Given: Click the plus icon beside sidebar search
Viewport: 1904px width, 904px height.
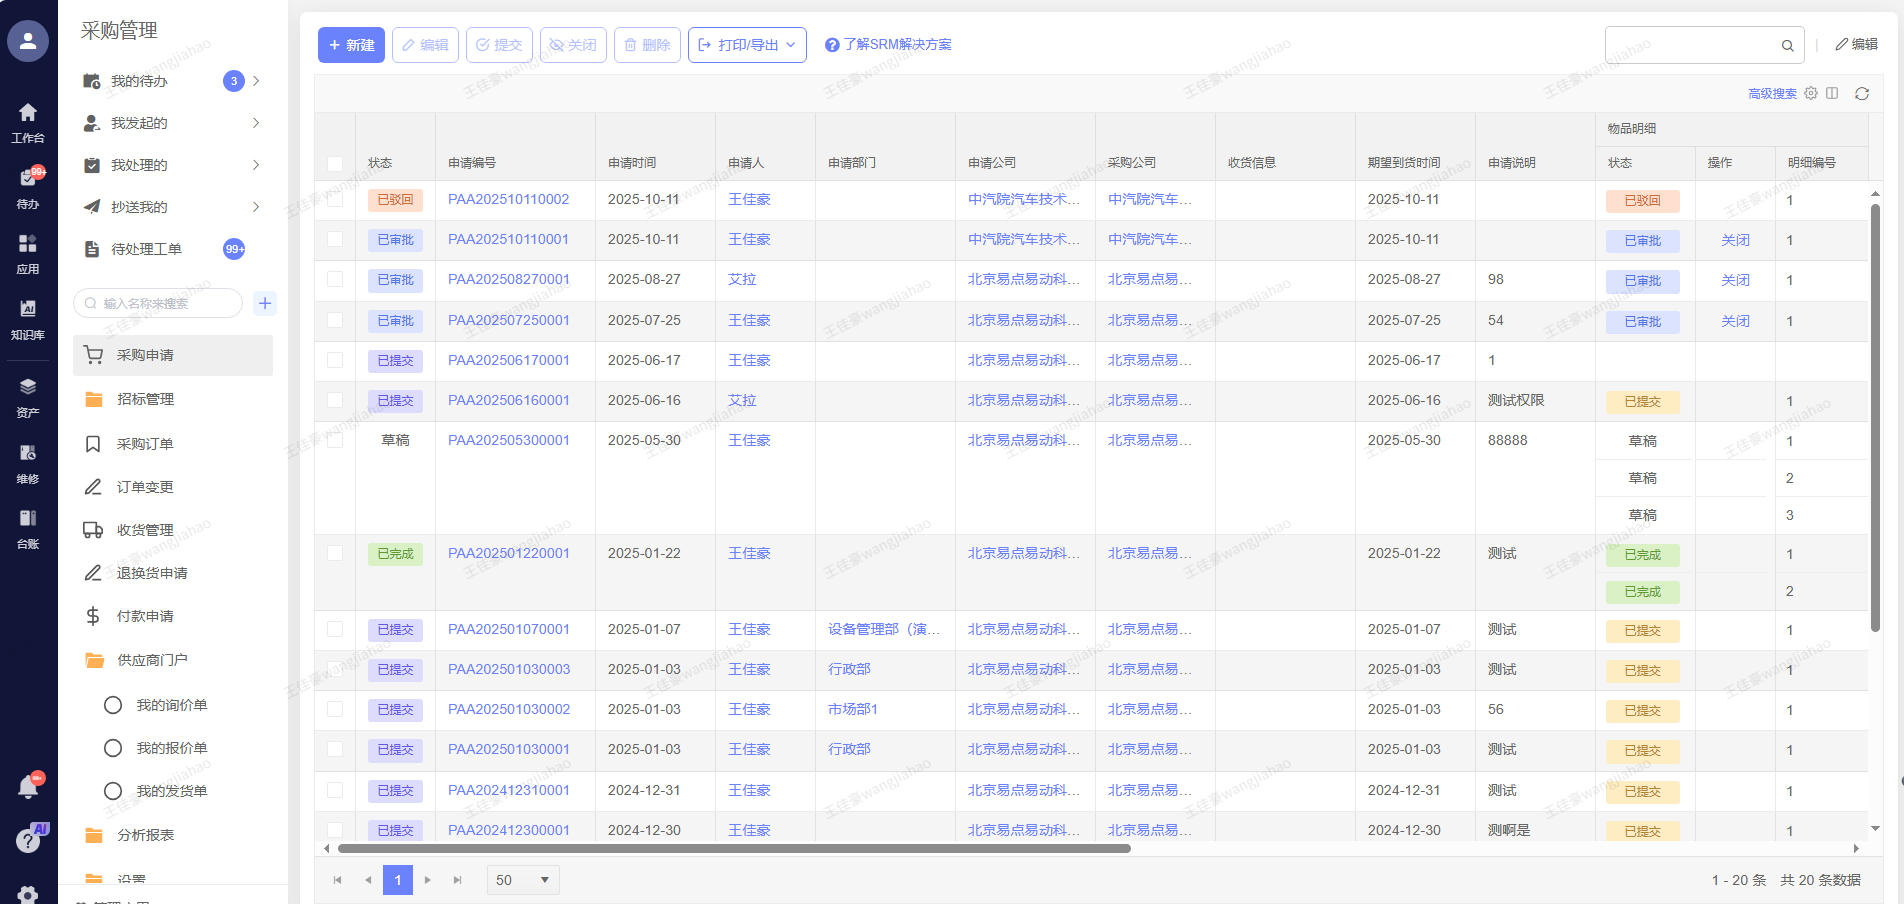Looking at the screenshot, I should (265, 303).
